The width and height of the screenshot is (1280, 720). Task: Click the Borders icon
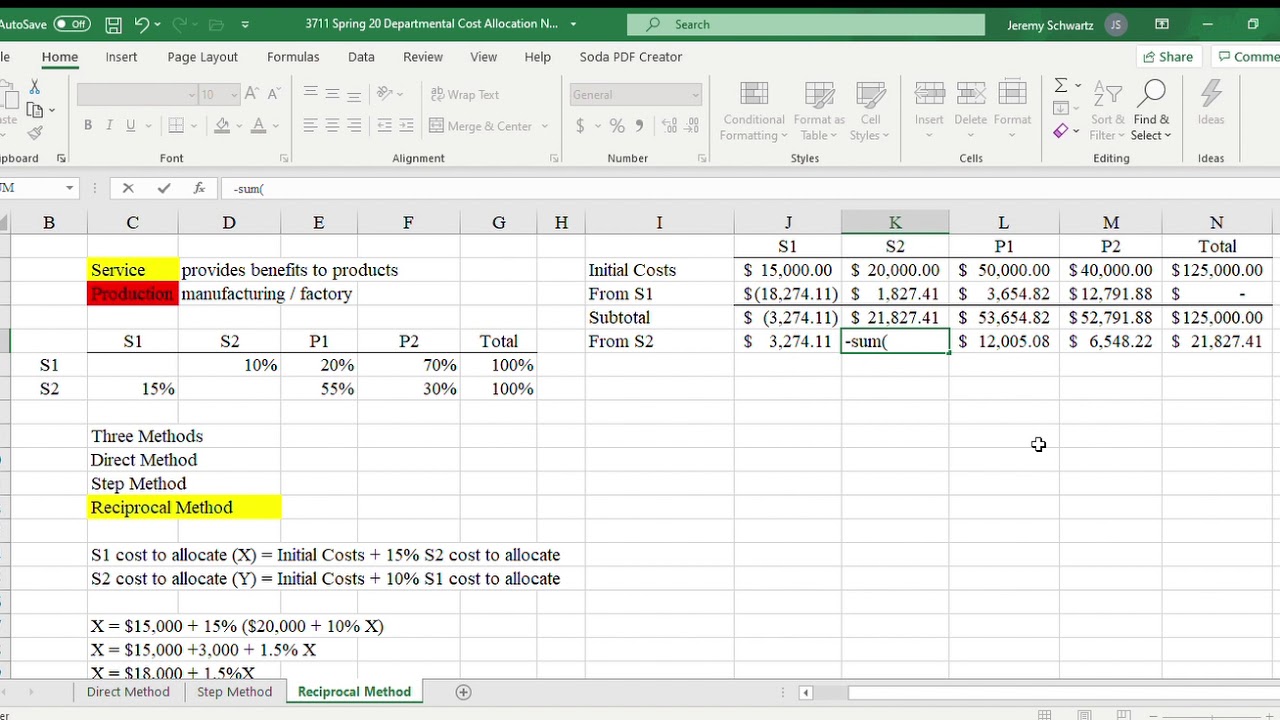176,126
